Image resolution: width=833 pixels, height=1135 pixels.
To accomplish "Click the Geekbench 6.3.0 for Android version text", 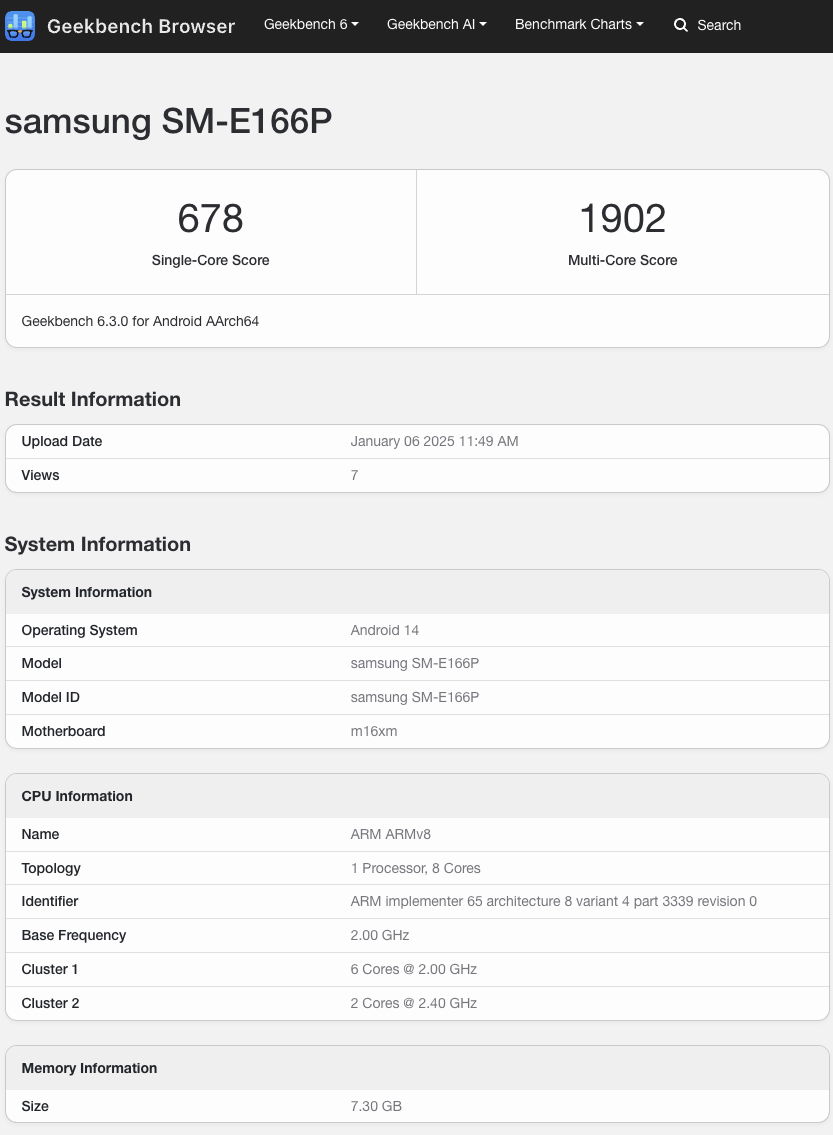I will (140, 321).
